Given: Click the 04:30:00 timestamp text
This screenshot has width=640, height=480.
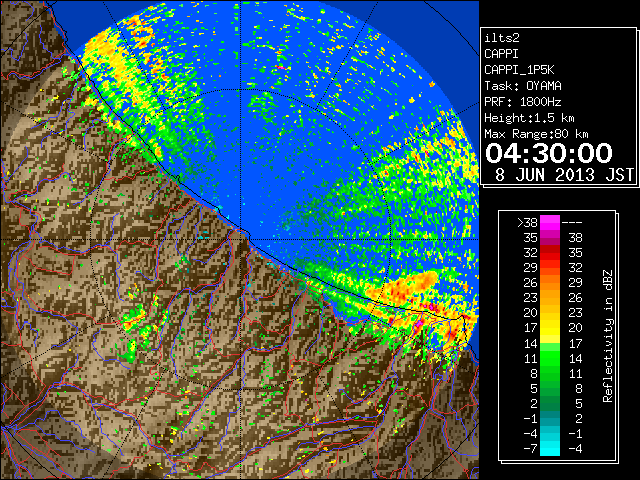Looking at the screenshot, I should click(x=549, y=153).
